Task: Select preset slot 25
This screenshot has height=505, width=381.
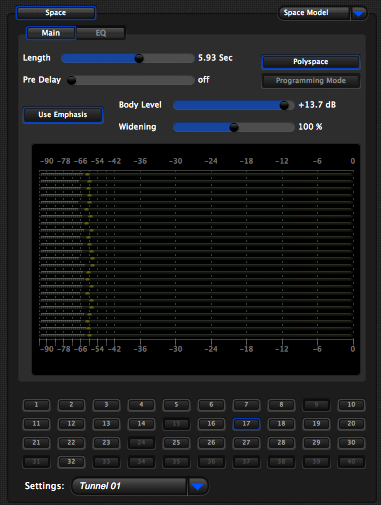Action: point(176,443)
